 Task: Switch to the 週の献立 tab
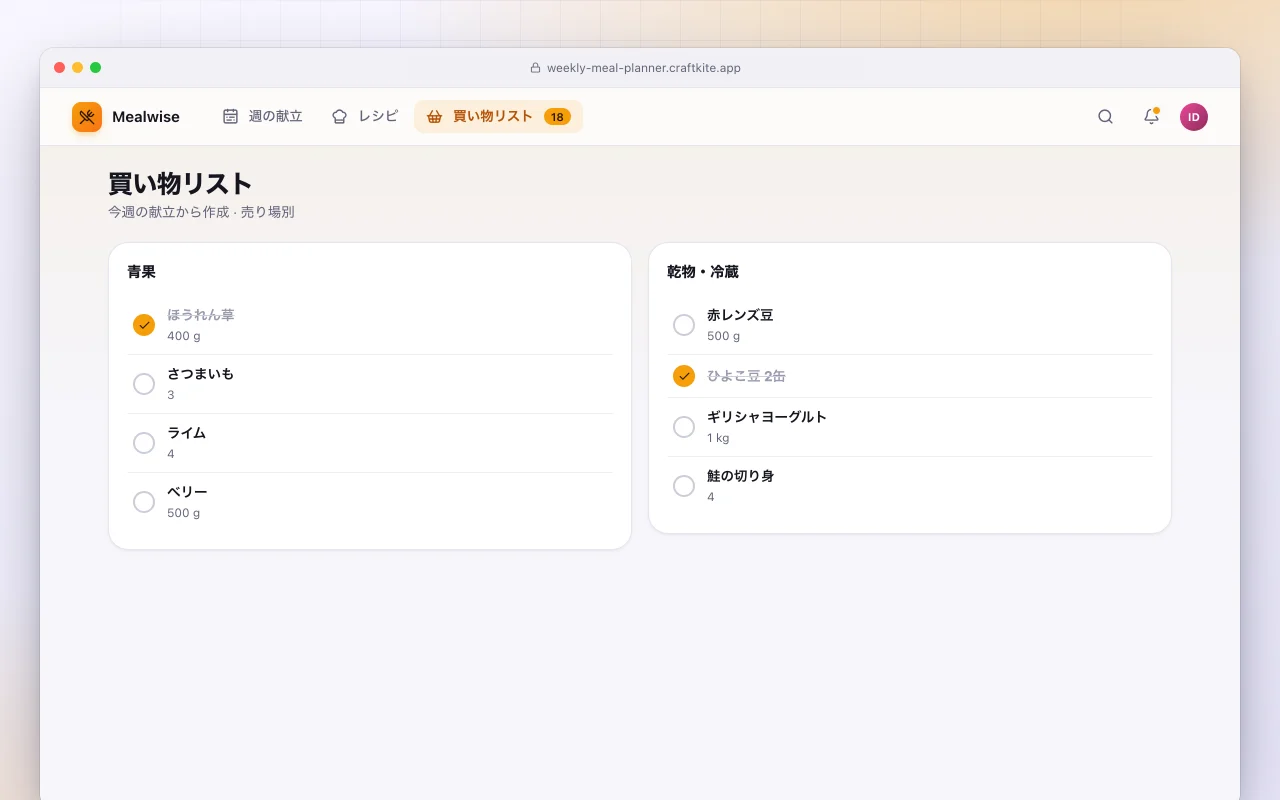(262, 116)
